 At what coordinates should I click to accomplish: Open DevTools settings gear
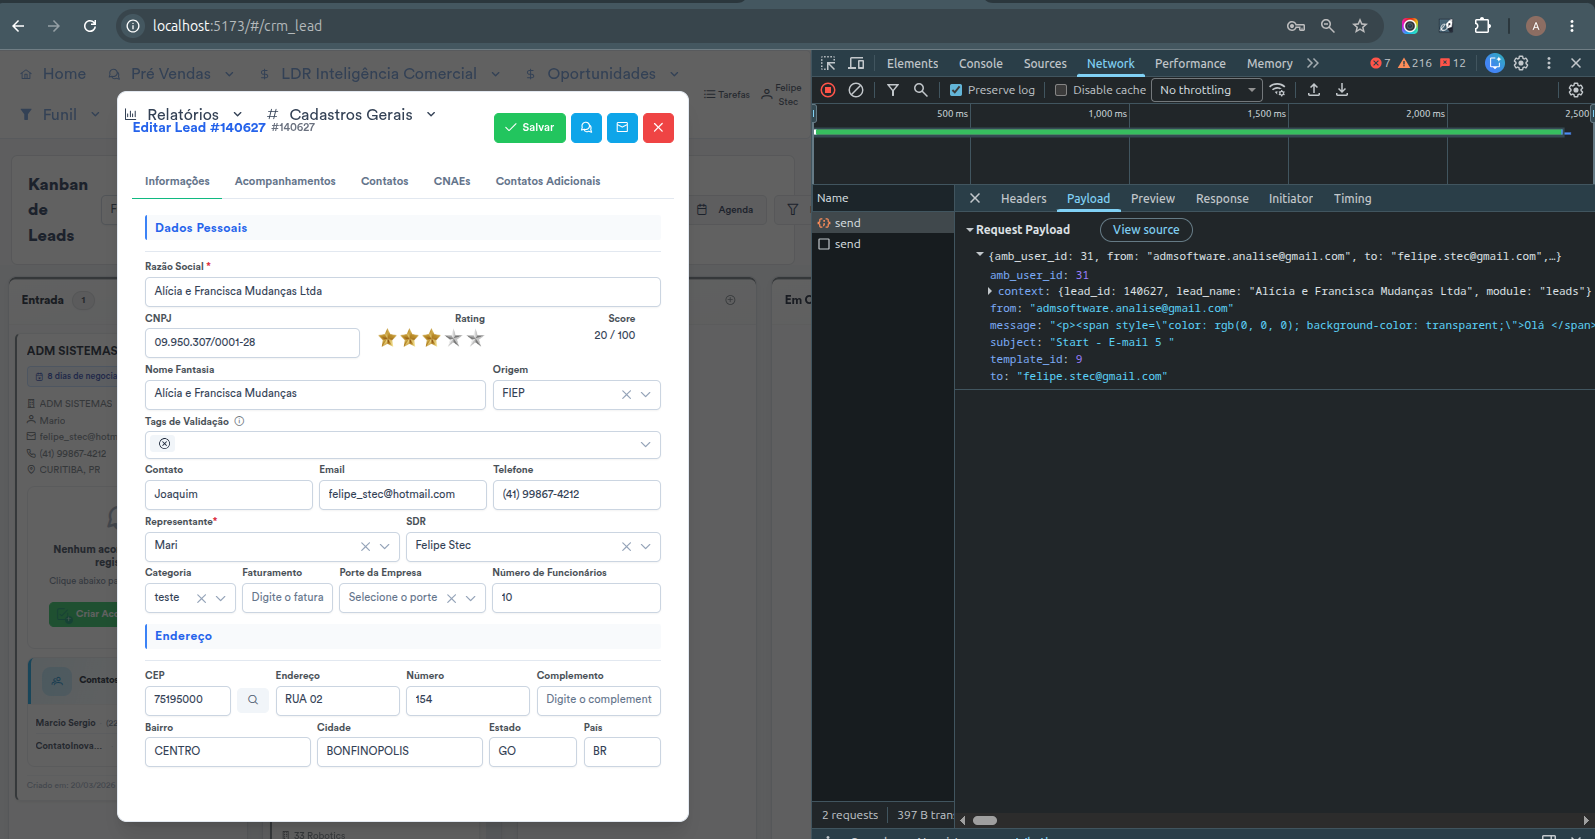[x=1521, y=63]
